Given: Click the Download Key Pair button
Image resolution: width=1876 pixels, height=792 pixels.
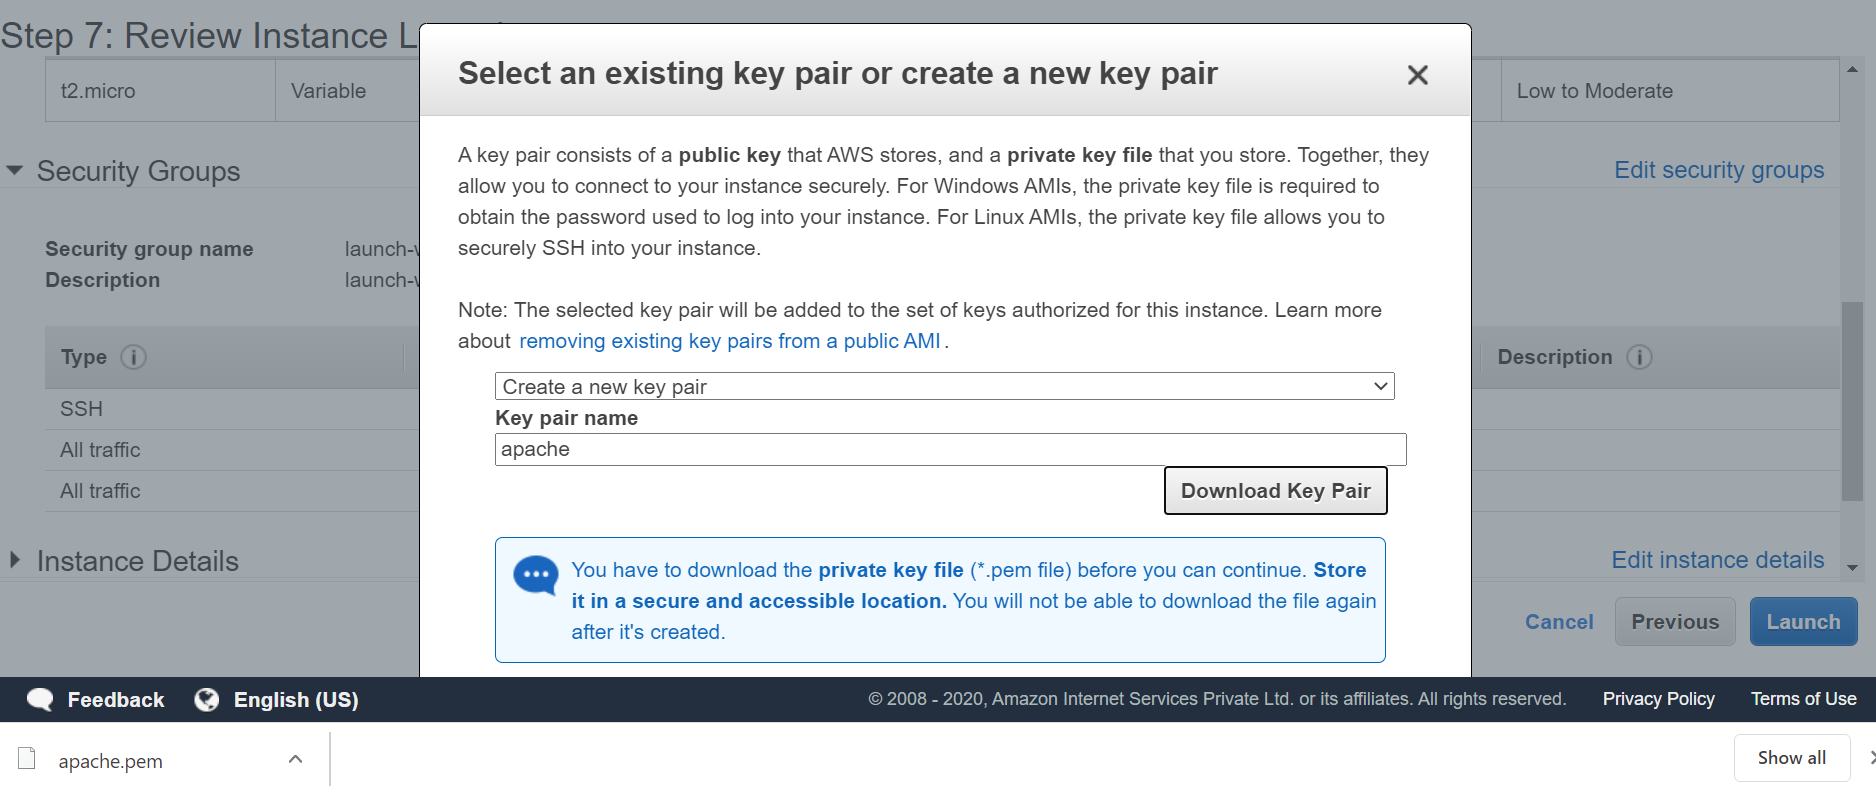Looking at the screenshot, I should click(1275, 490).
